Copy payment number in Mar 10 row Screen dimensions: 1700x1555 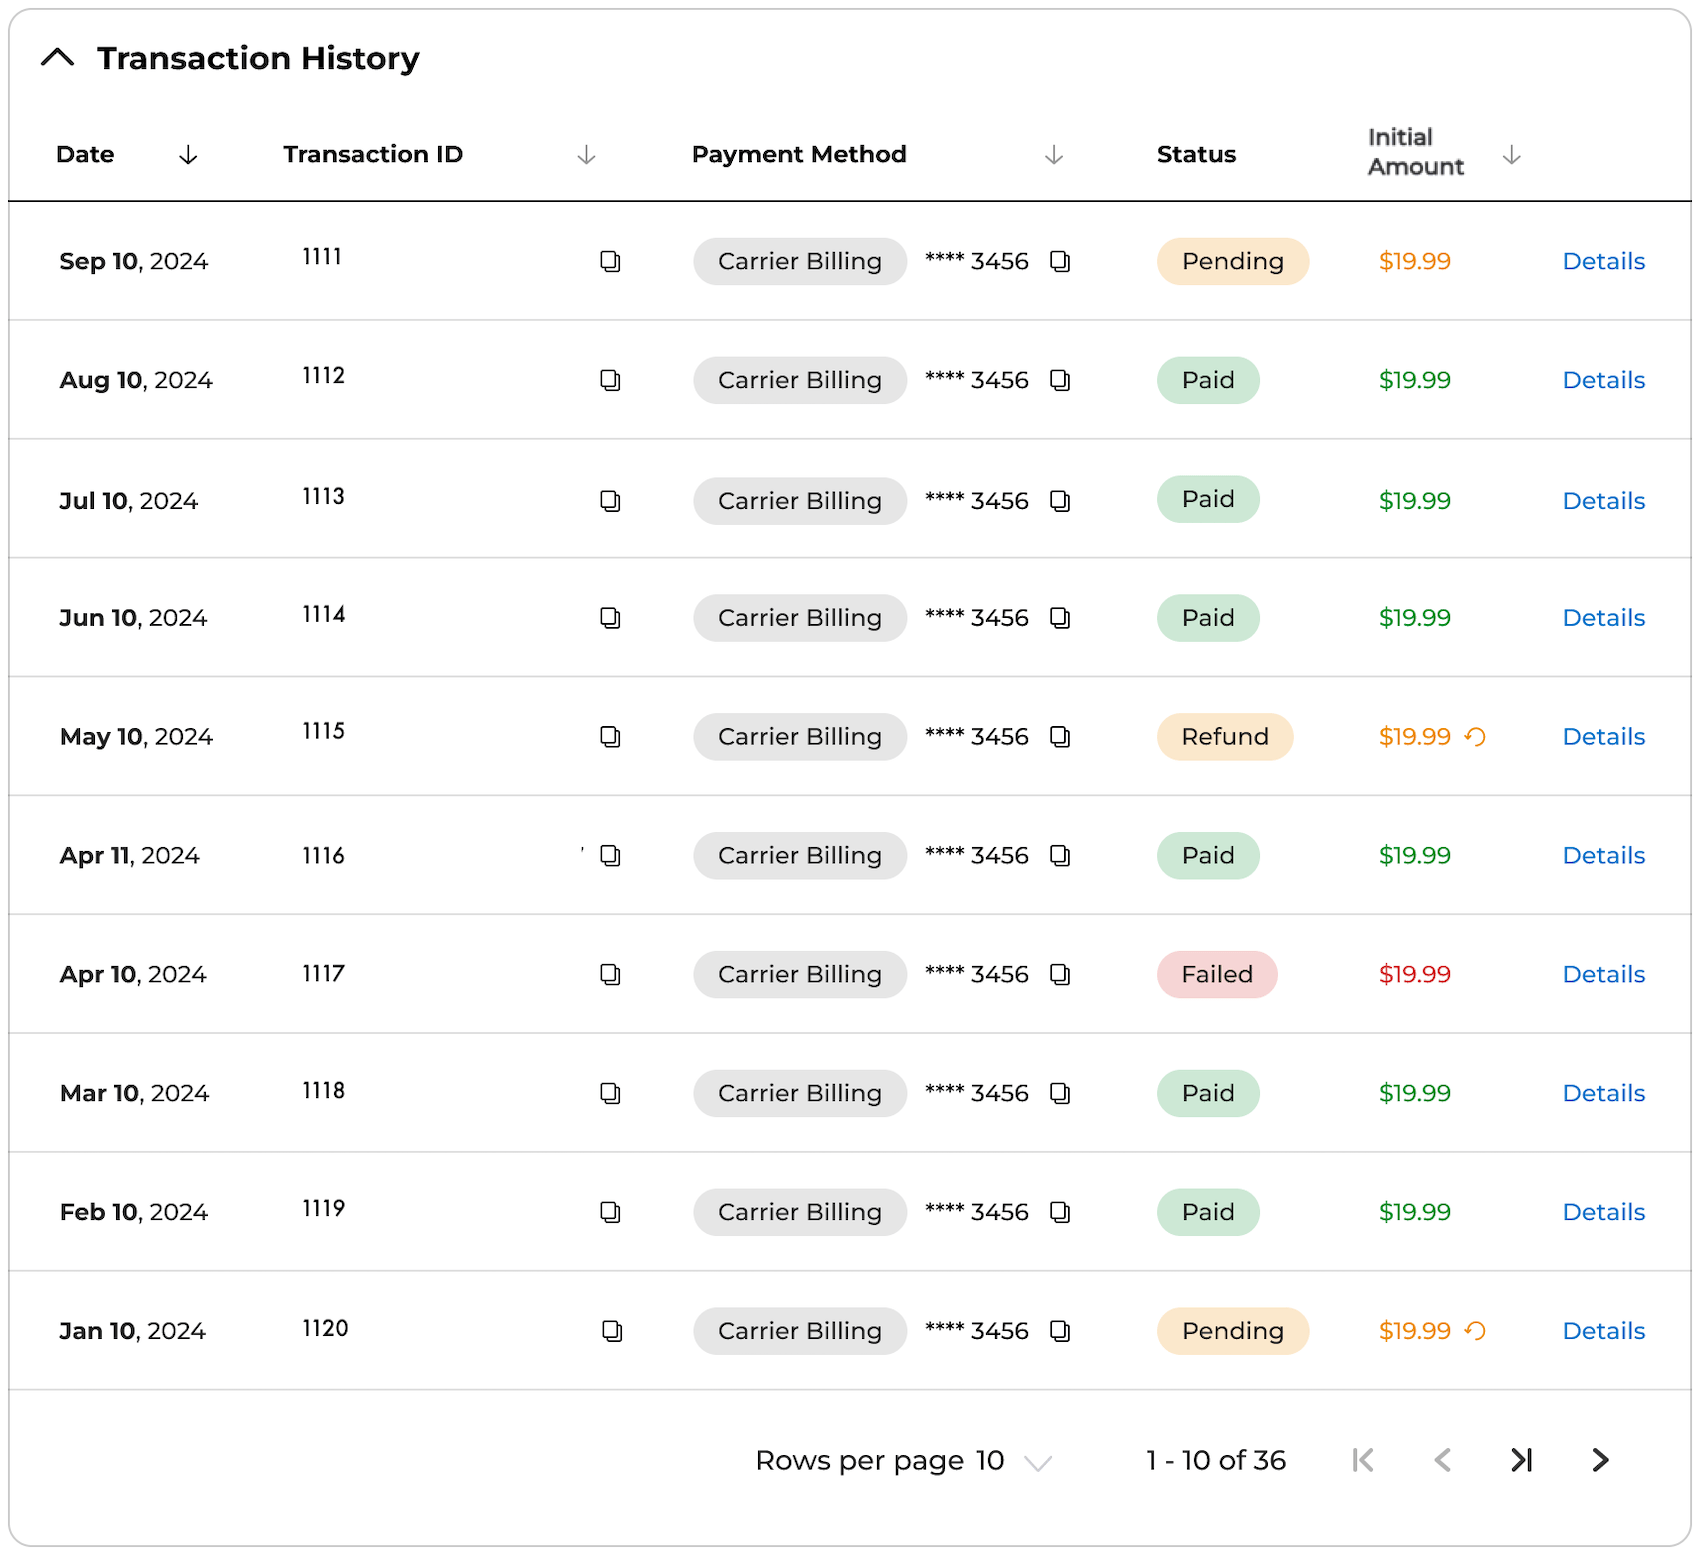pos(1060,1093)
